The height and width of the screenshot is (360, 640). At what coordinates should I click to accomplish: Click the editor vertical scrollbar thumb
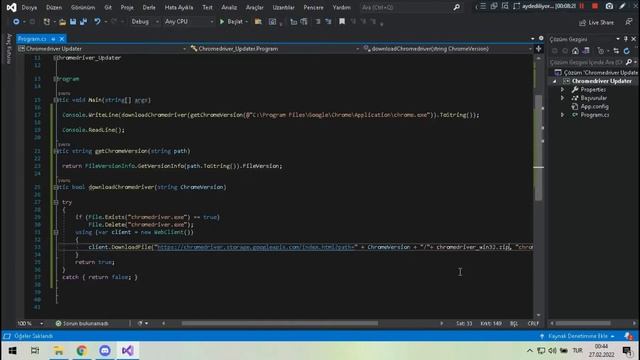pos(538,148)
